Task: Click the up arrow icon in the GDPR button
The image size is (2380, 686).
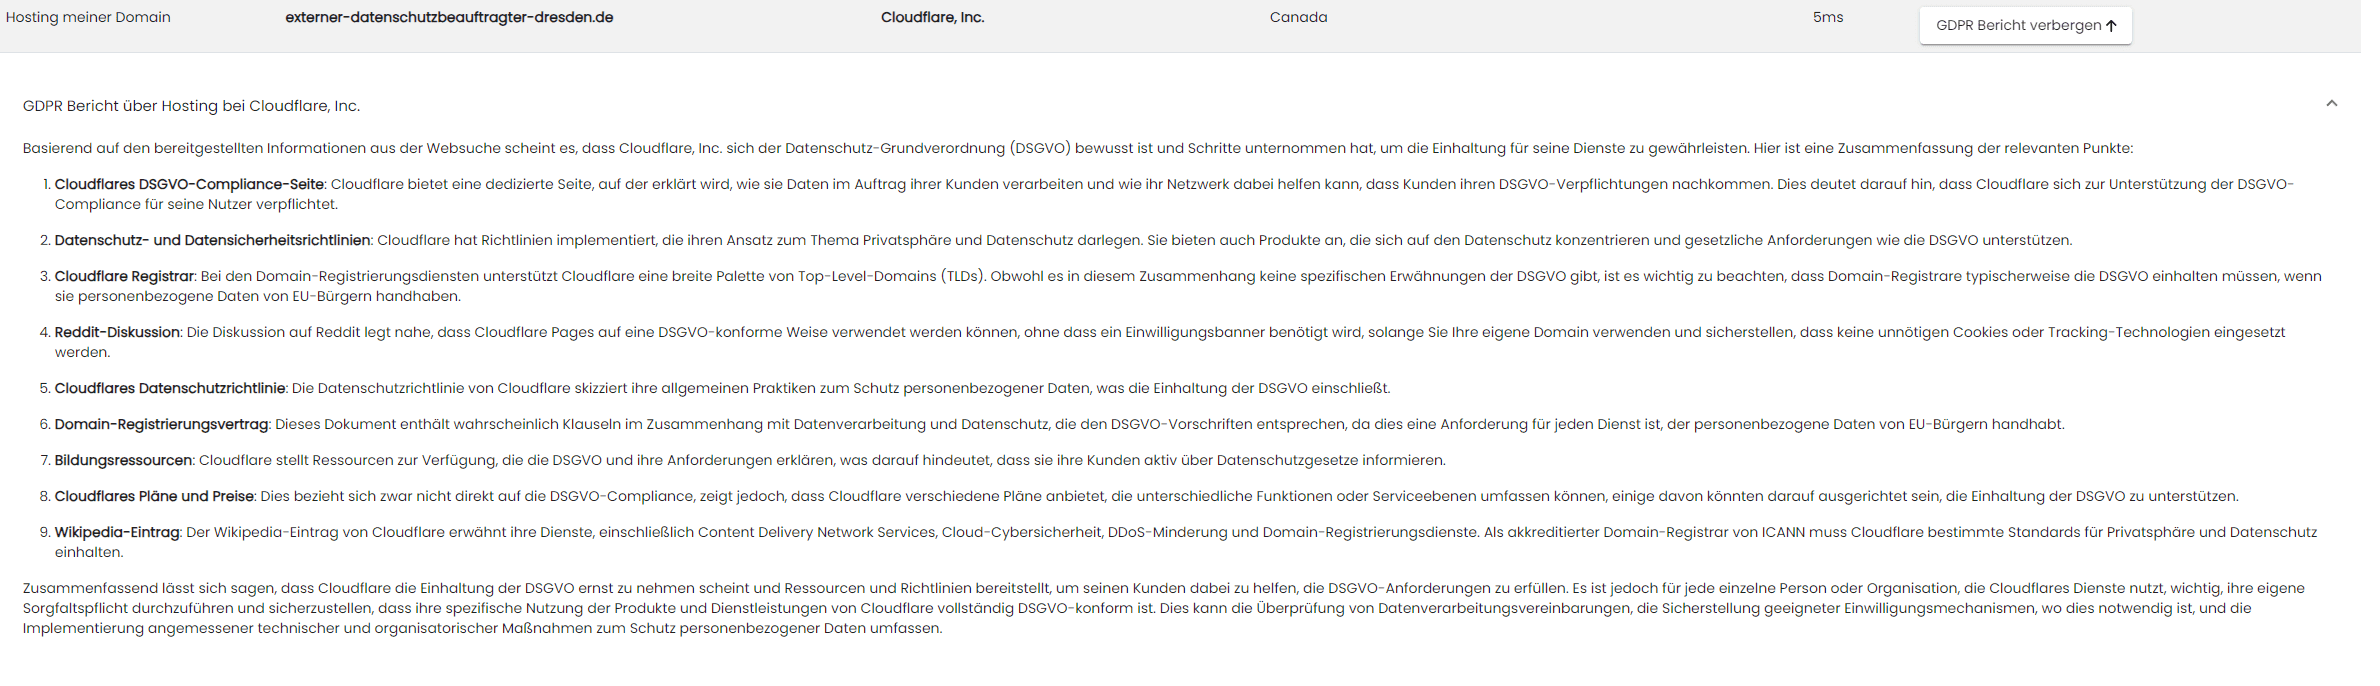Action: click(x=2111, y=26)
